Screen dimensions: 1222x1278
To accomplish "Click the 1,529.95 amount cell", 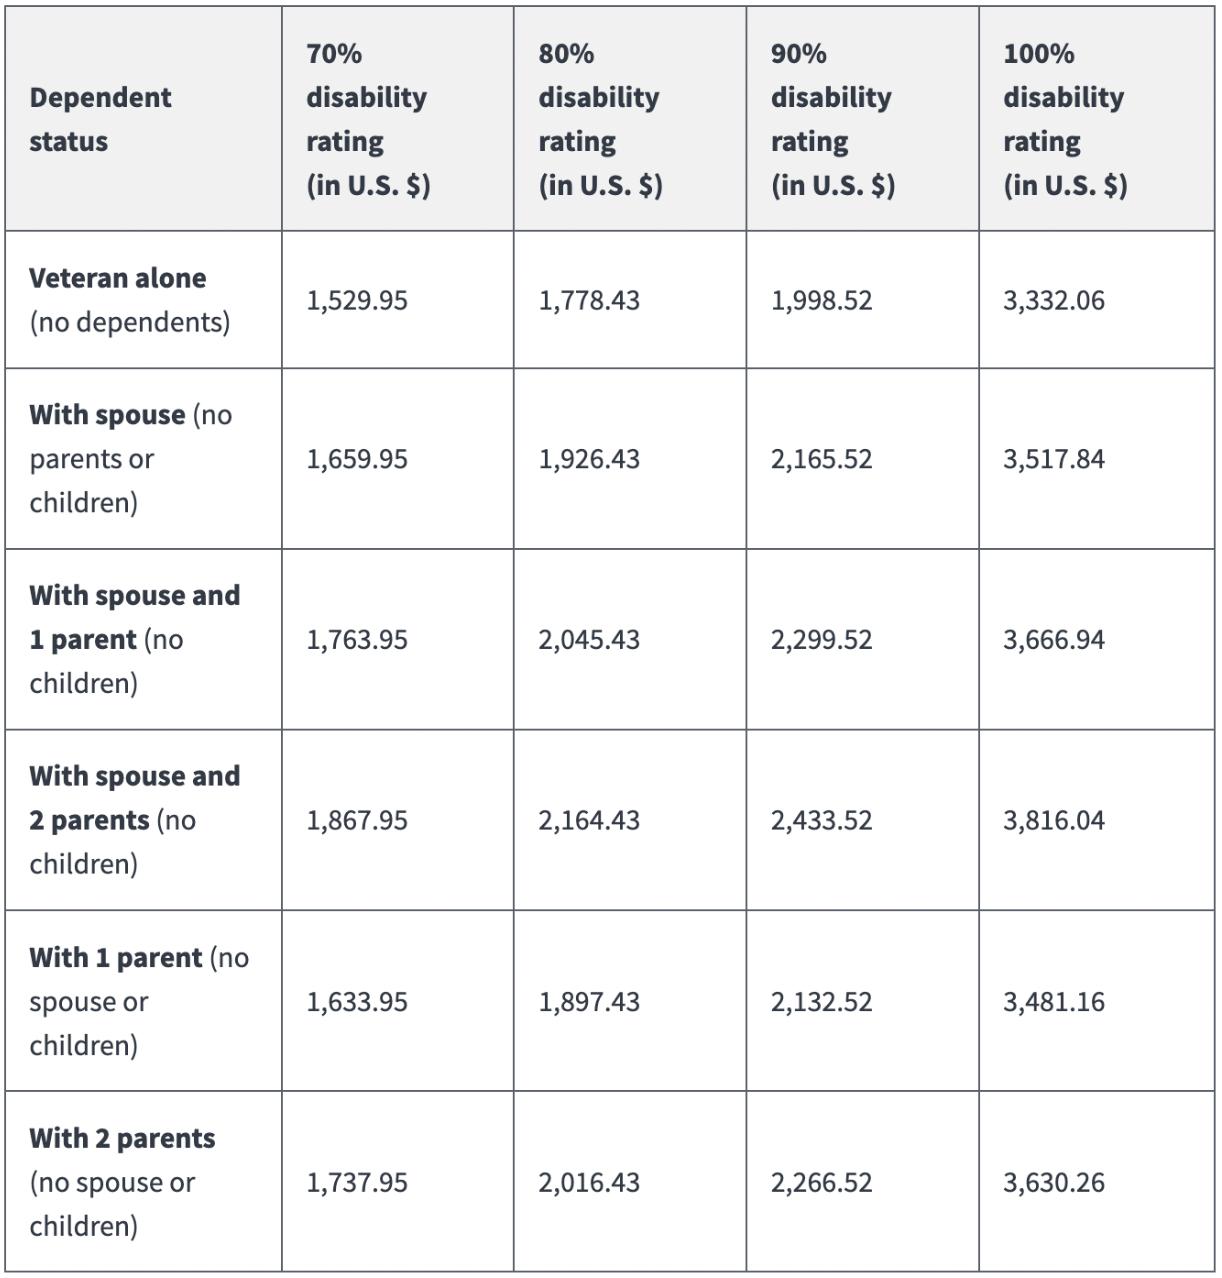I will click(357, 301).
